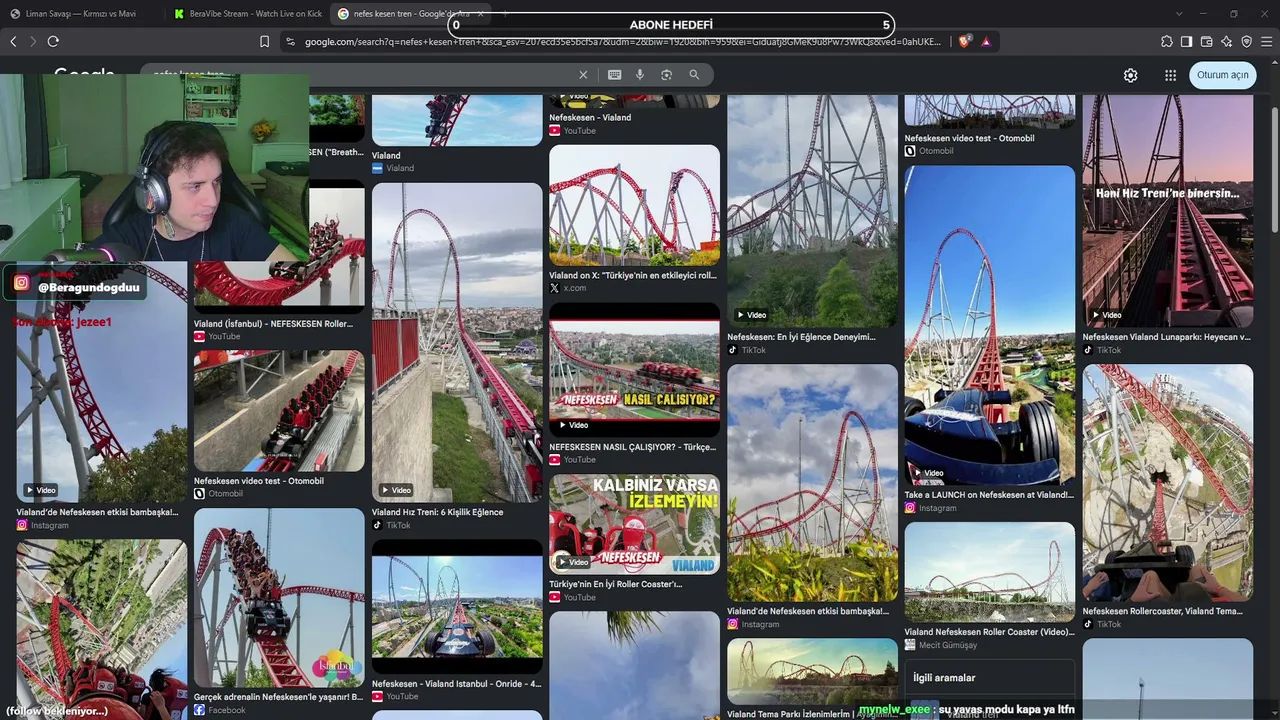Reload the current page
Image resolution: width=1280 pixels, height=720 pixels.
tap(53, 41)
